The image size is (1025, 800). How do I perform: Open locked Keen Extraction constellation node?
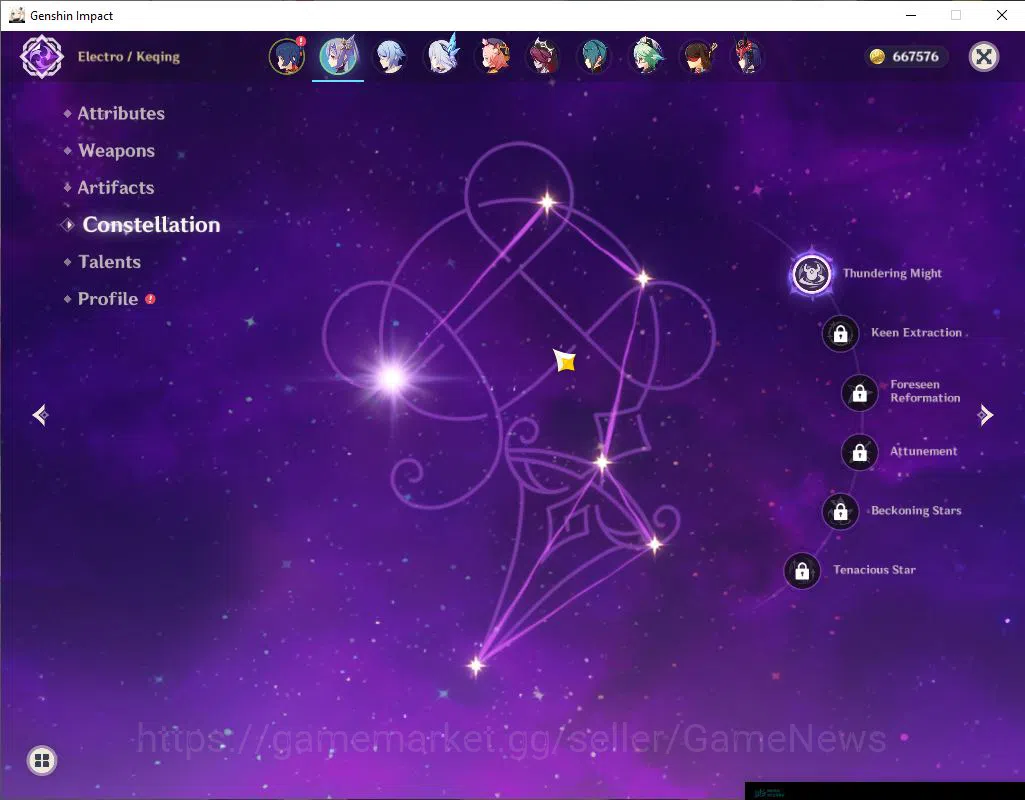(841, 333)
